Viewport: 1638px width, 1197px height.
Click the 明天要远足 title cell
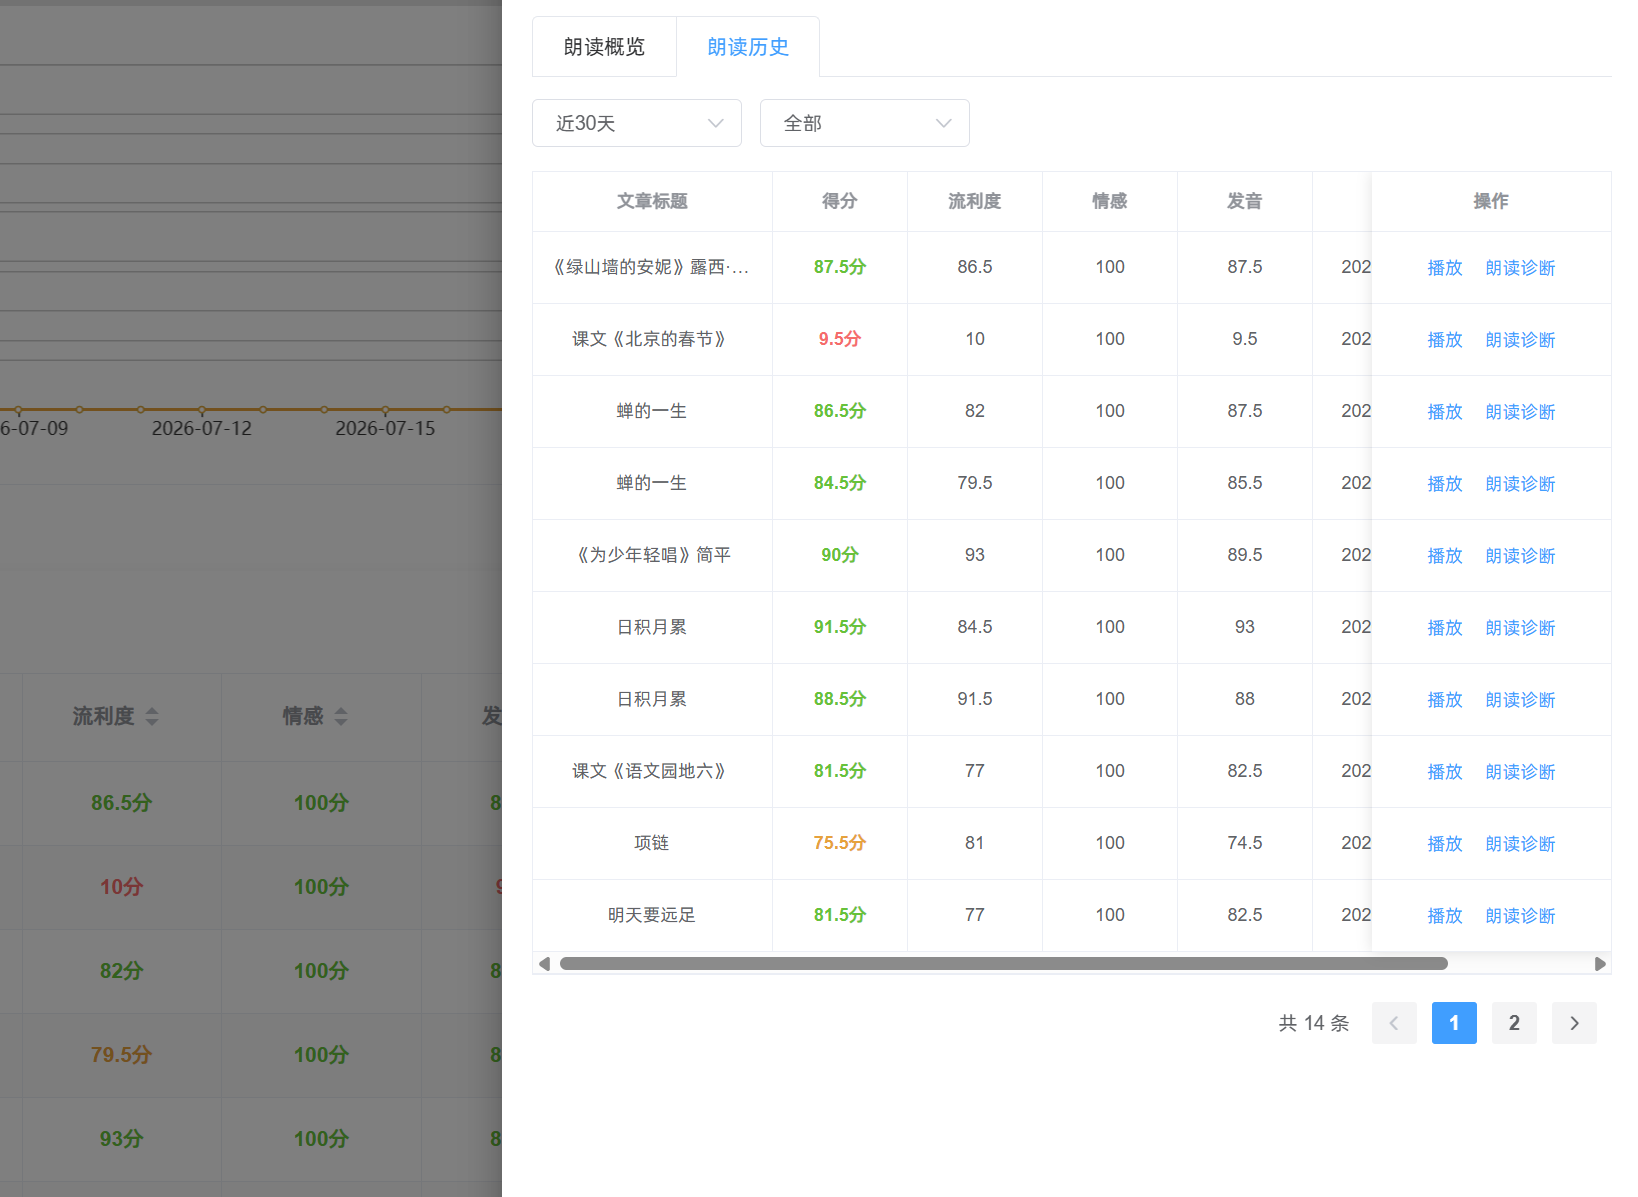coord(652,915)
